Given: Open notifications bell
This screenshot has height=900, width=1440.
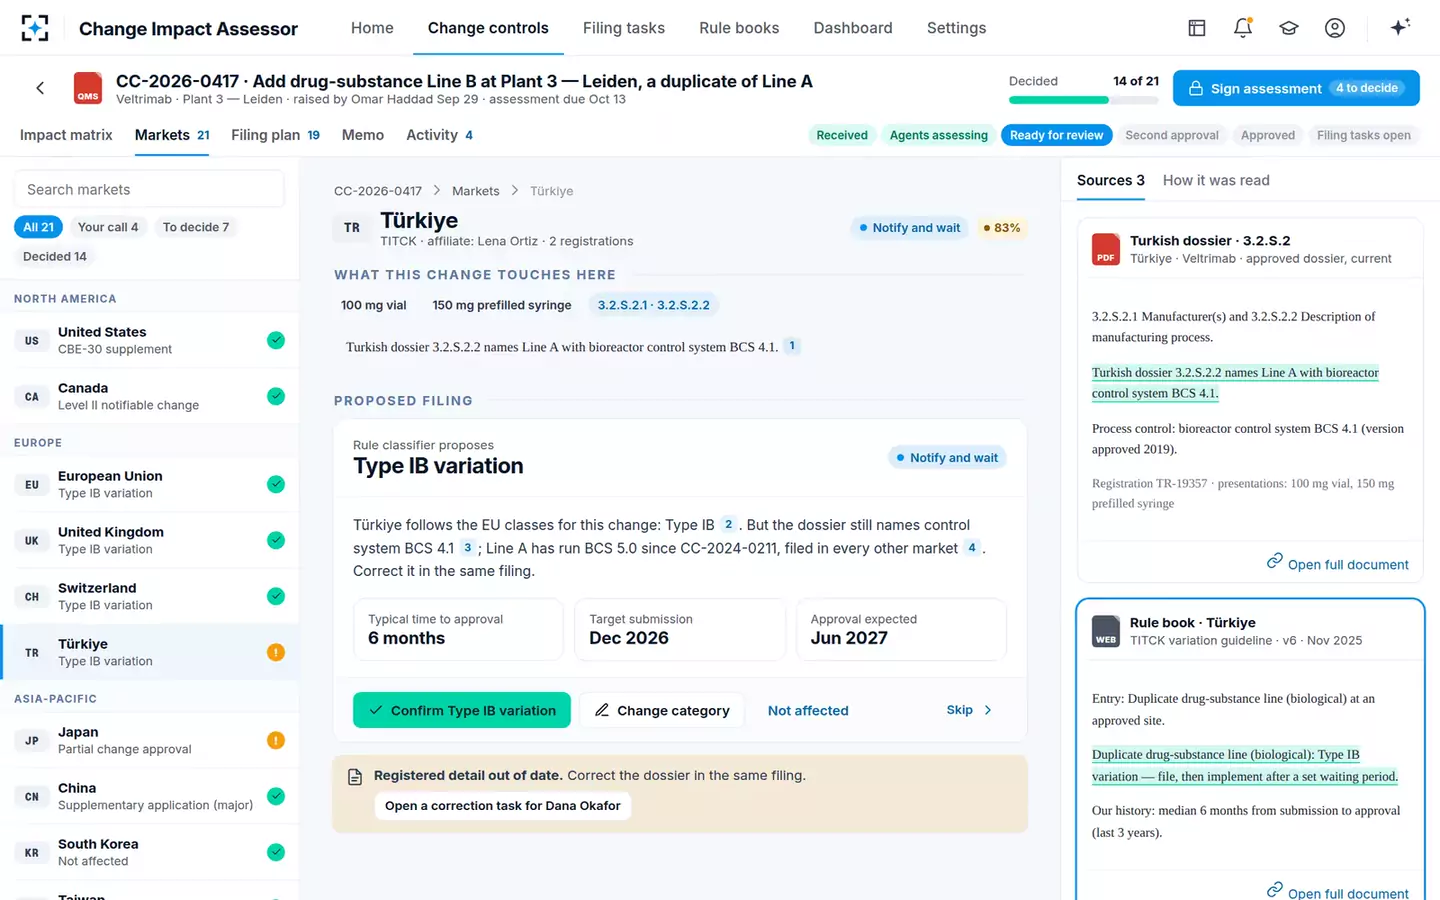Looking at the screenshot, I should click(x=1243, y=28).
